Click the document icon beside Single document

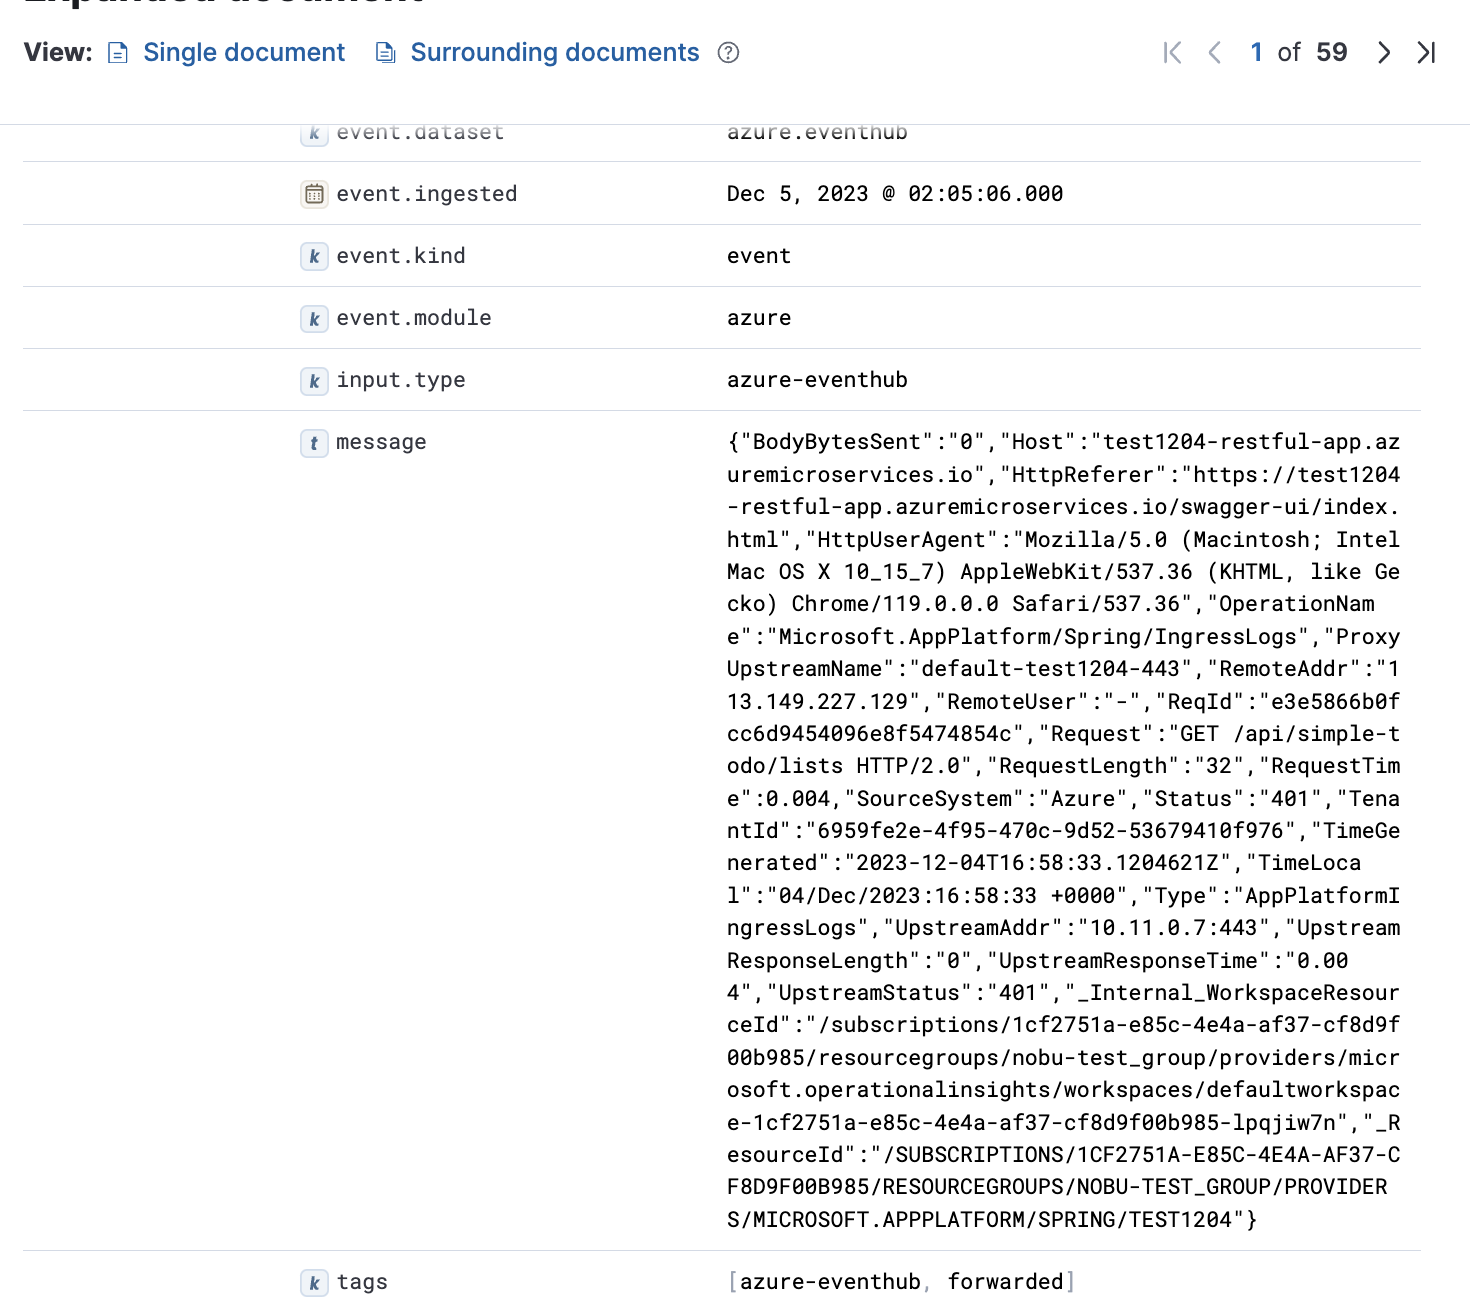(x=118, y=53)
